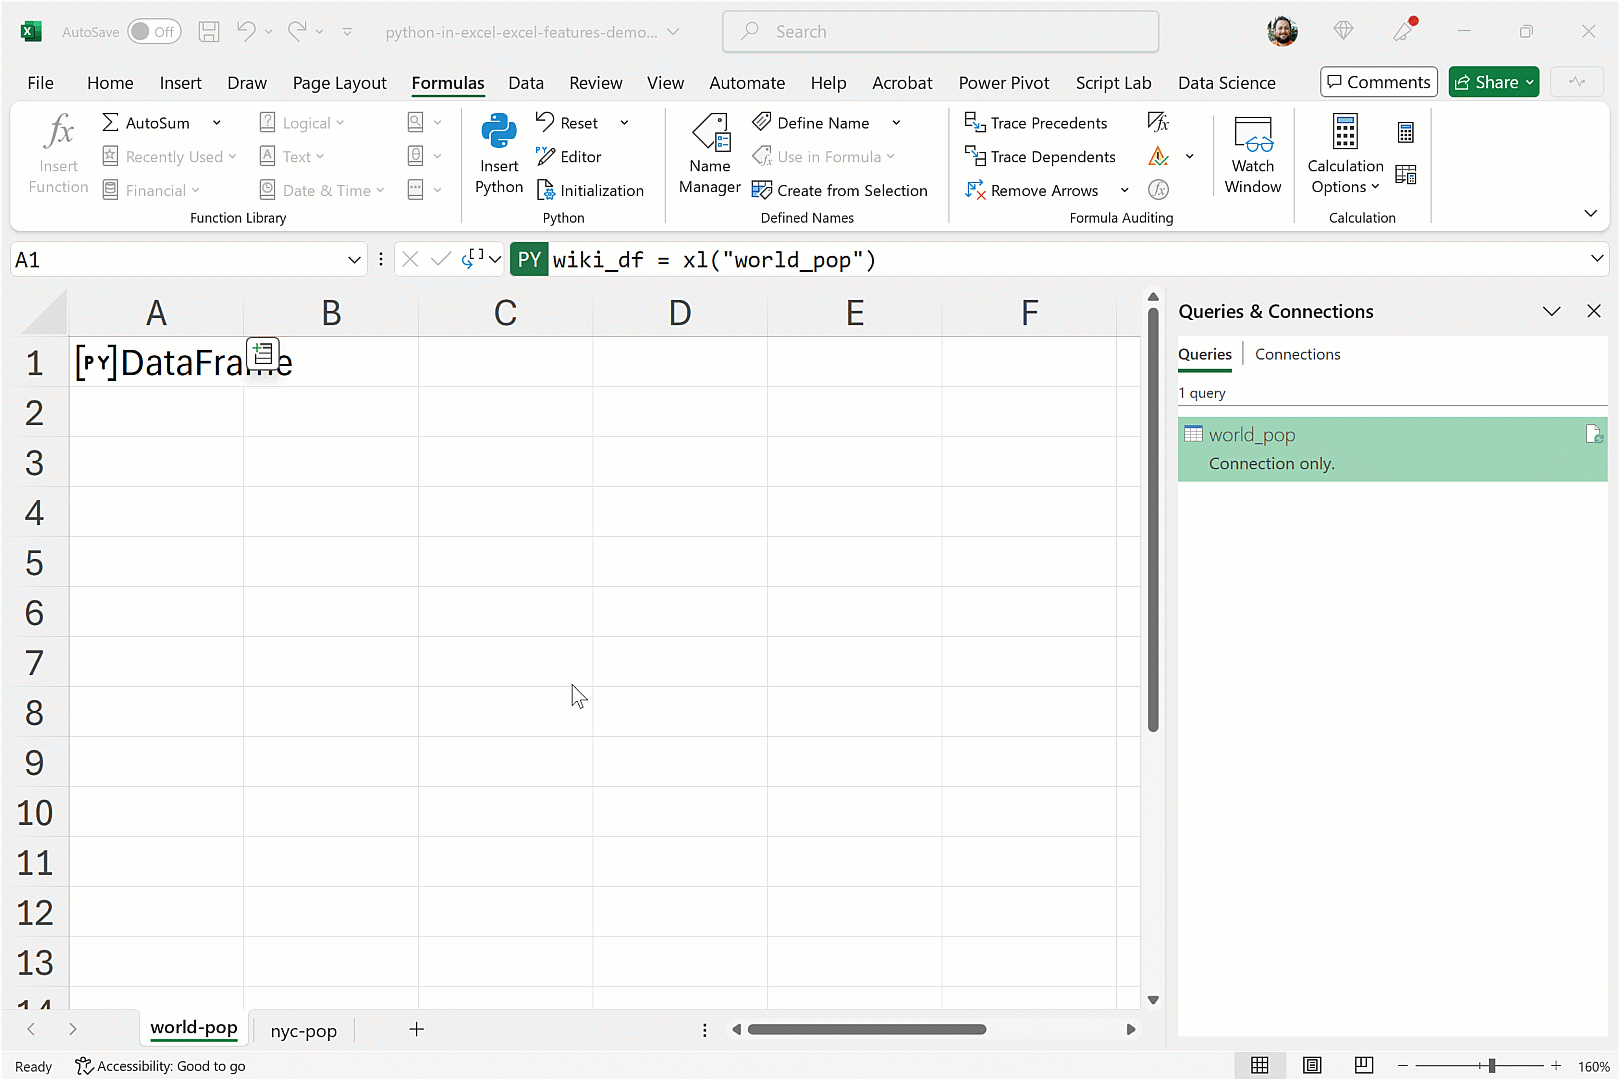
Task: Expand the AutoSum dropdown arrow
Action: (x=216, y=123)
